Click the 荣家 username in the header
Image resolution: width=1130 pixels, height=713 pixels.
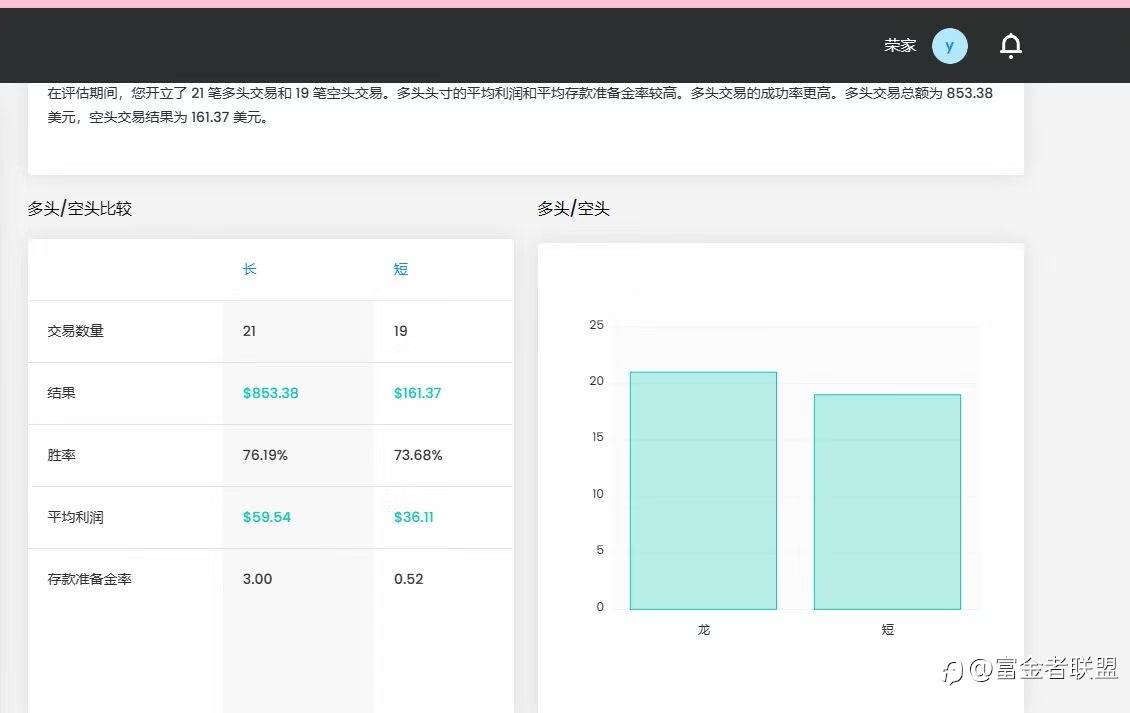tap(900, 45)
